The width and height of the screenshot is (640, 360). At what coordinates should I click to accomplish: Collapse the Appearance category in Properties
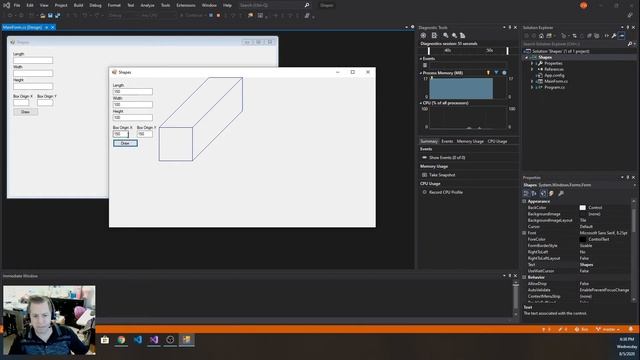coord(524,201)
